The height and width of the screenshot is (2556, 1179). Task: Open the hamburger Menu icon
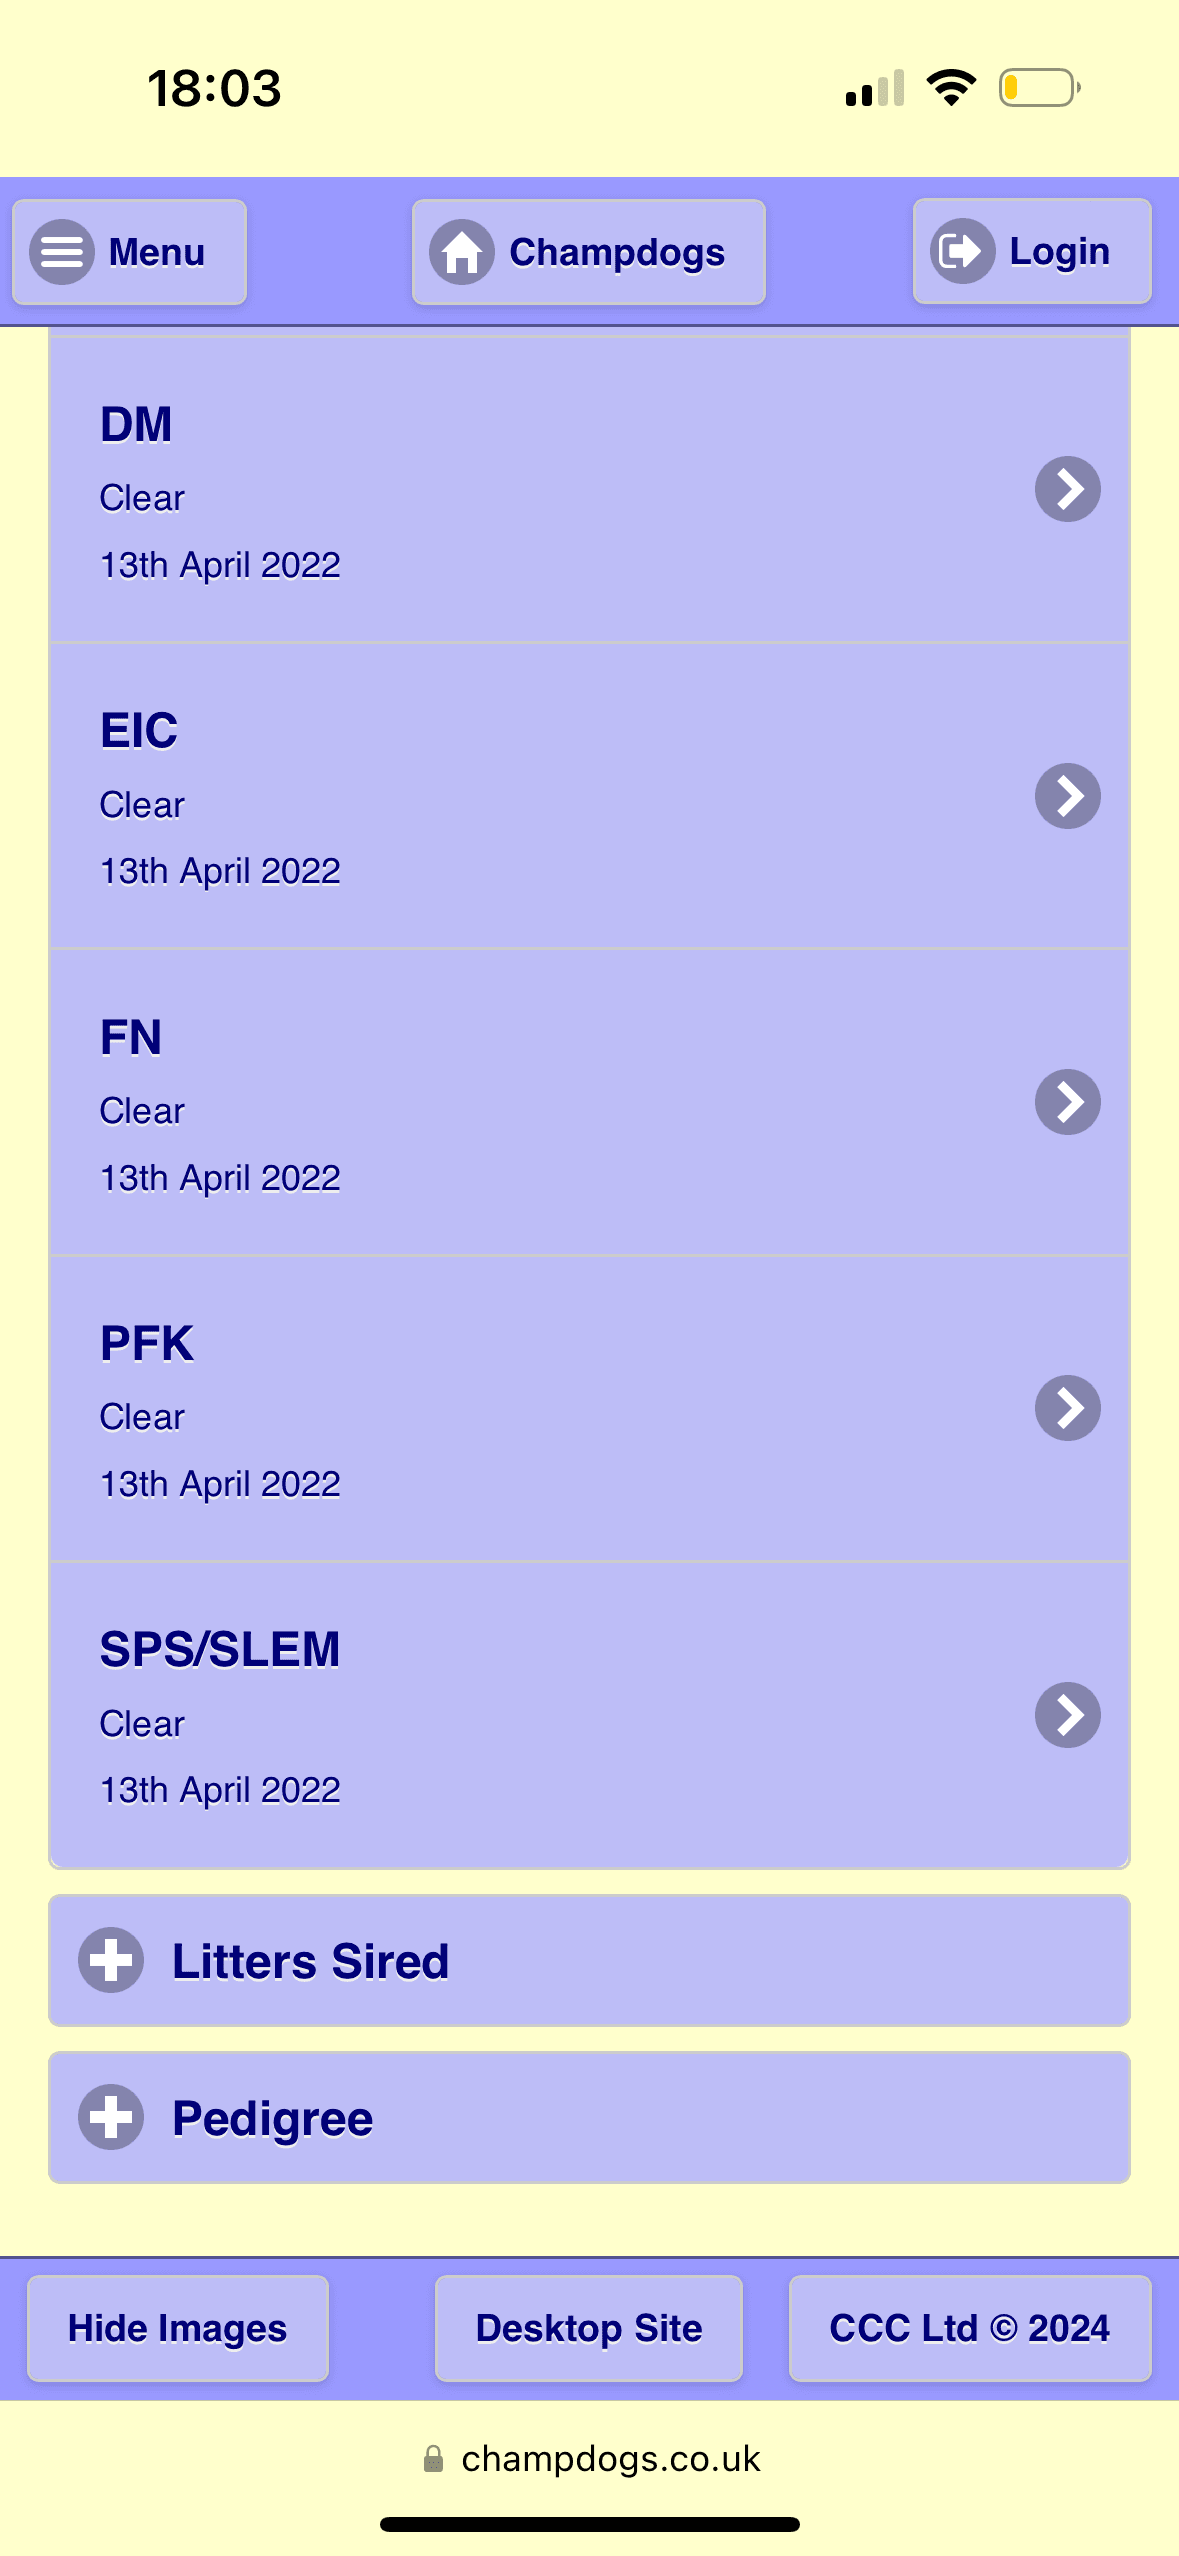click(62, 252)
